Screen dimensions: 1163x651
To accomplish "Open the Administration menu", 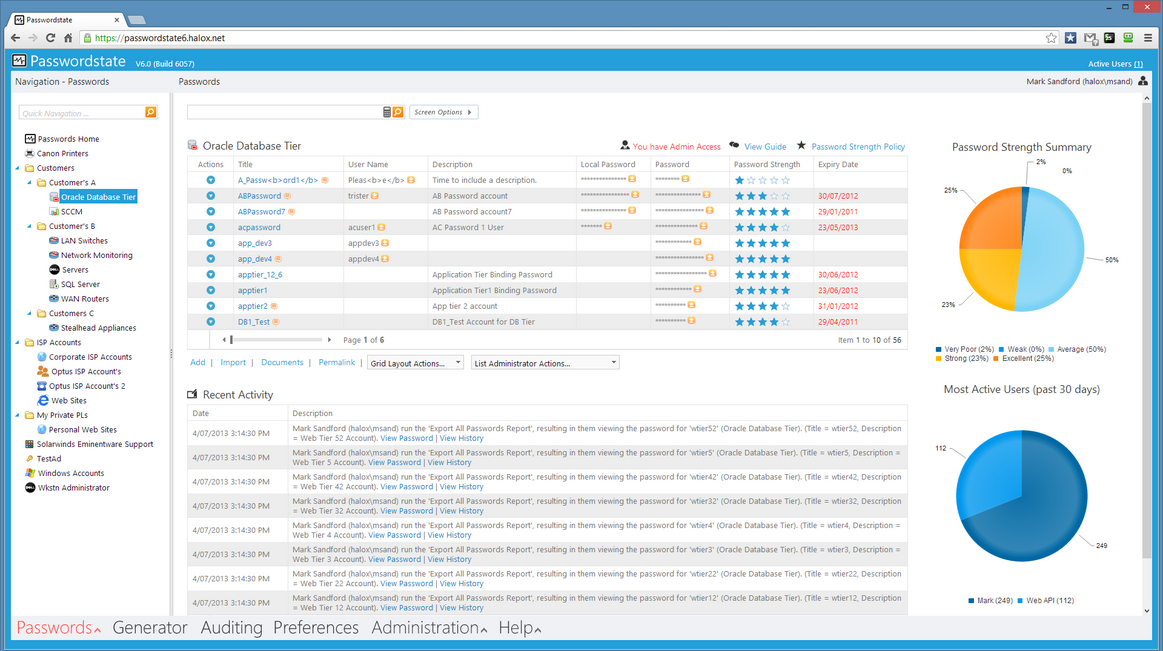I will (429, 627).
